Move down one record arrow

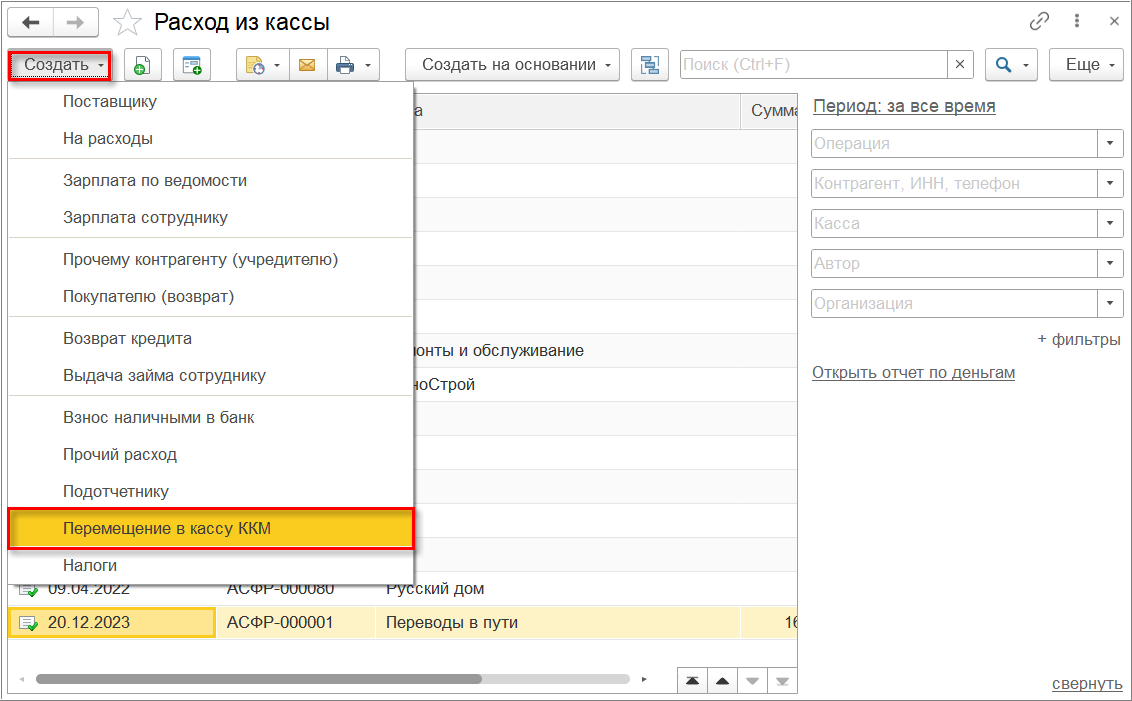752,681
